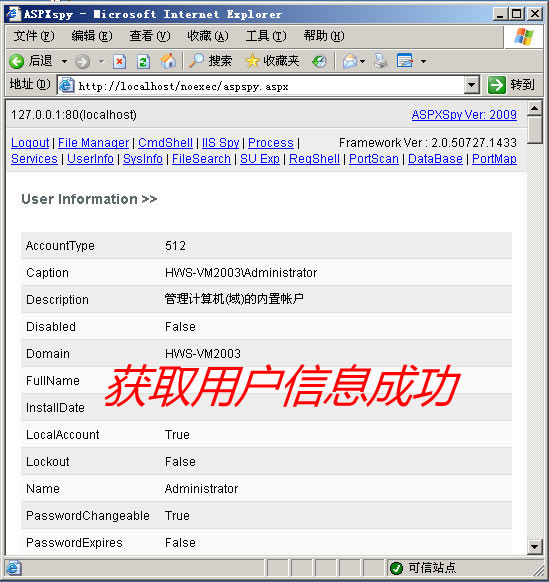Open the CmdShell link
Screen dimensions: 549x582
(165, 143)
